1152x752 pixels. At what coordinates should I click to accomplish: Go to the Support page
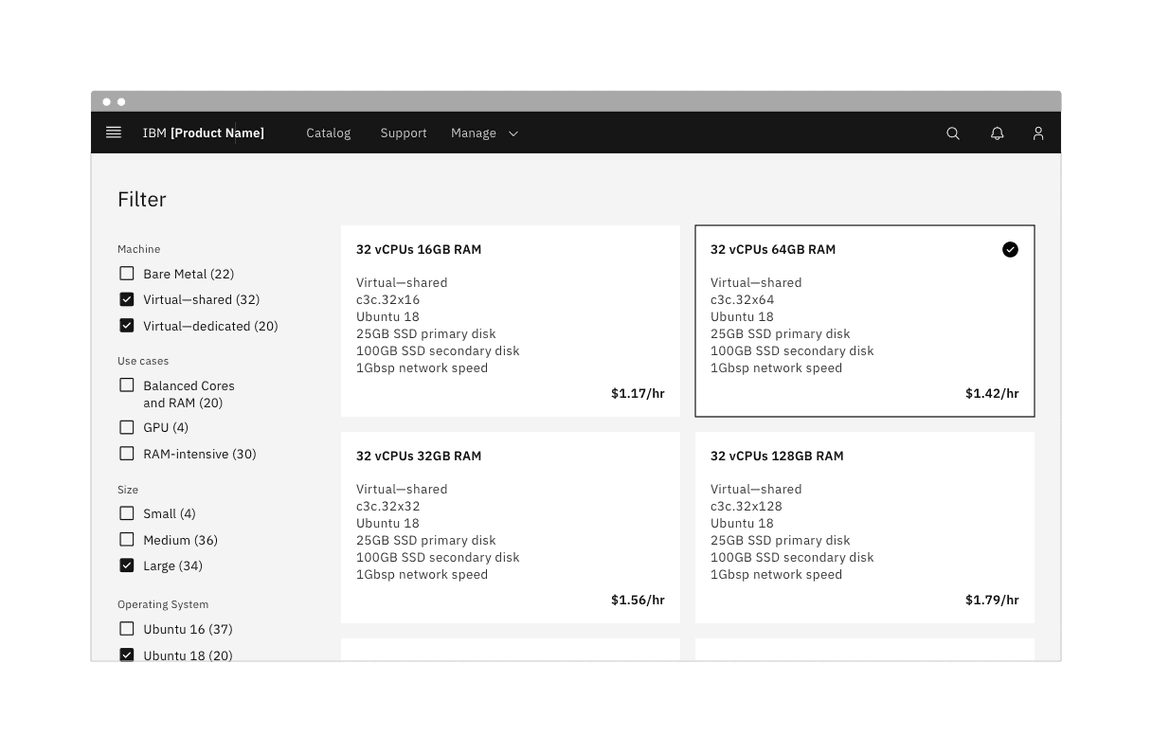[403, 132]
